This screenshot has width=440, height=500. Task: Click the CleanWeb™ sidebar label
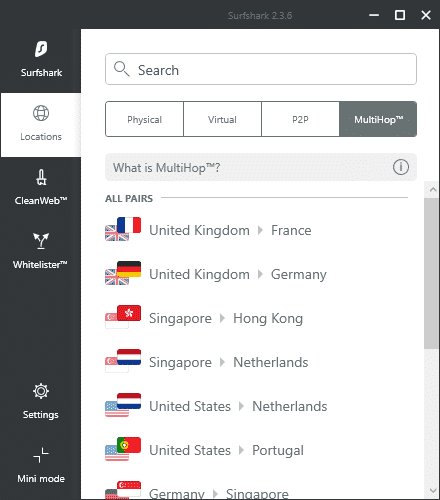tap(41, 201)
